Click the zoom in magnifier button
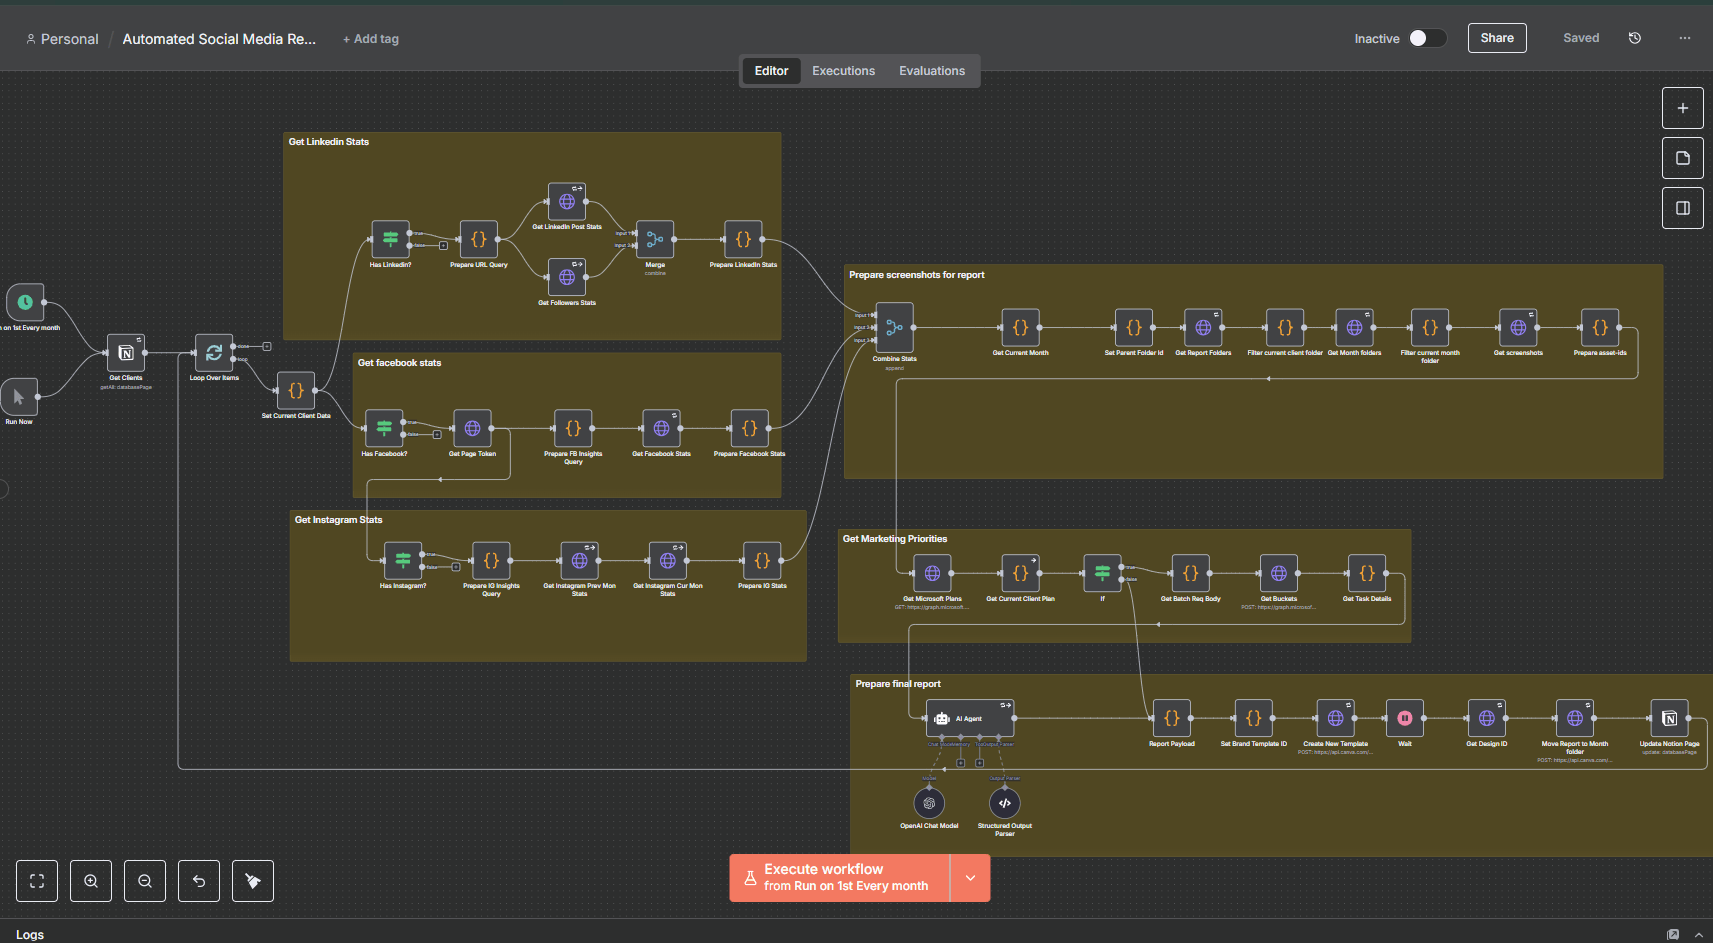 pos(91,881)
